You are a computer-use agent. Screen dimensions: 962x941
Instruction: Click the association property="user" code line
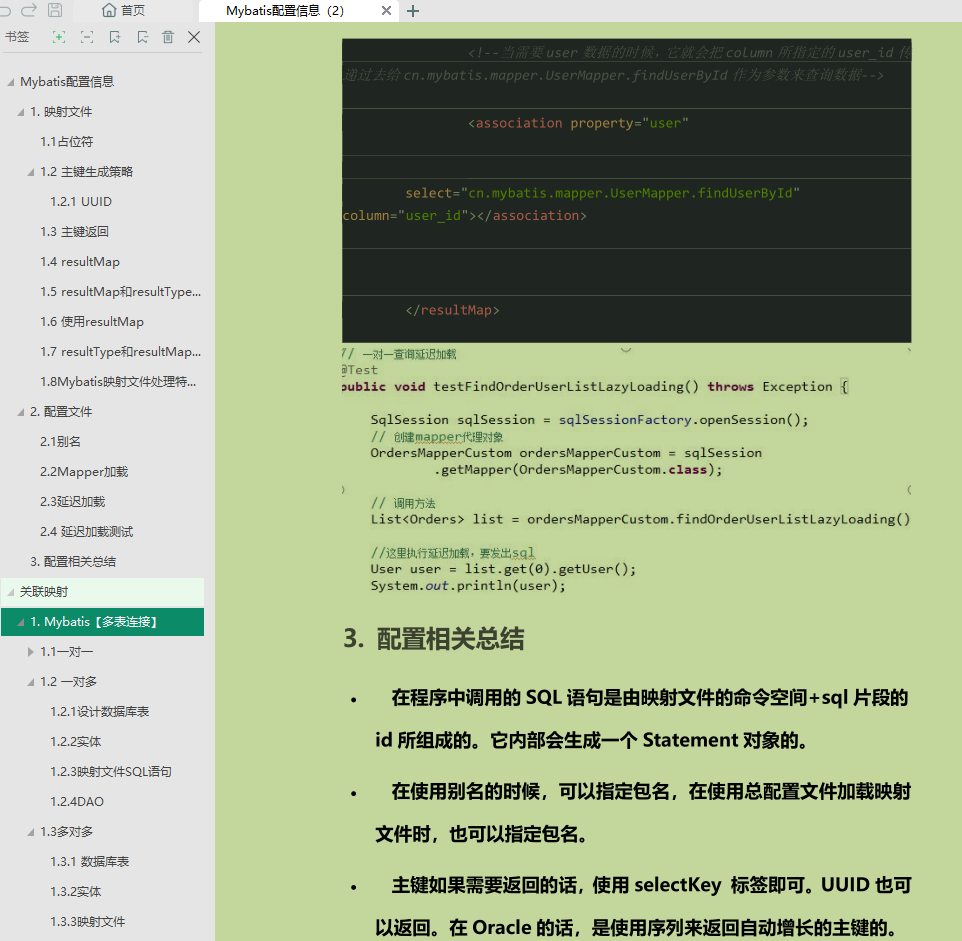pyautogui.click(x=578, y=123)
